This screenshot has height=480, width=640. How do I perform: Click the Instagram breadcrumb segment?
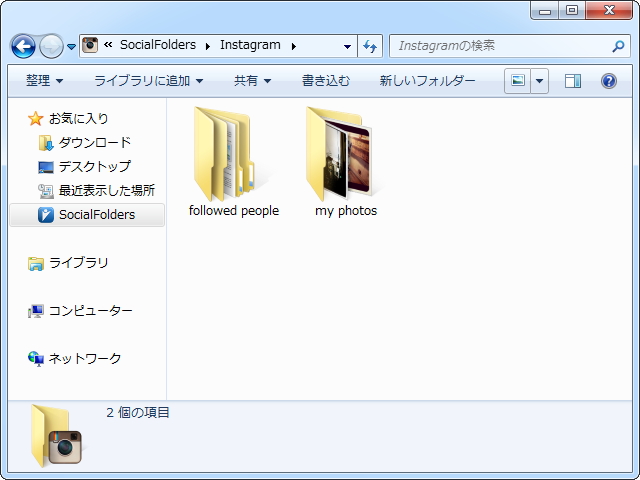tap(250, 45)
